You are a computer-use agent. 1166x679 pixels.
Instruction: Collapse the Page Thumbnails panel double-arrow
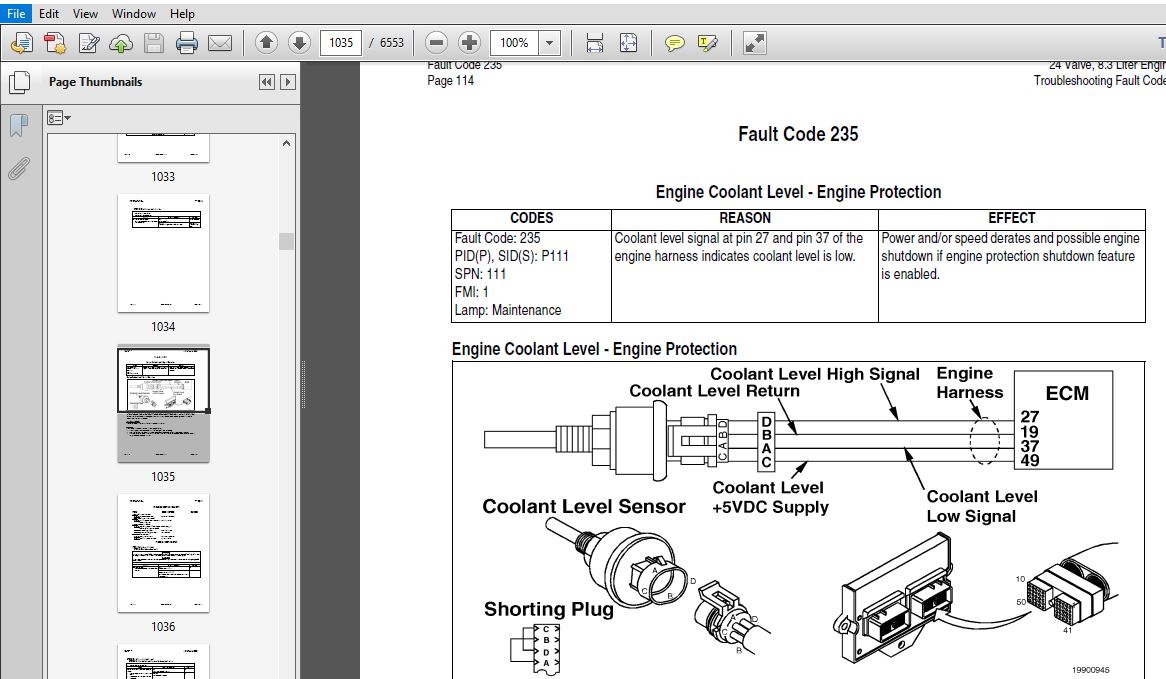pyautogui.click(x=266, y=82)
